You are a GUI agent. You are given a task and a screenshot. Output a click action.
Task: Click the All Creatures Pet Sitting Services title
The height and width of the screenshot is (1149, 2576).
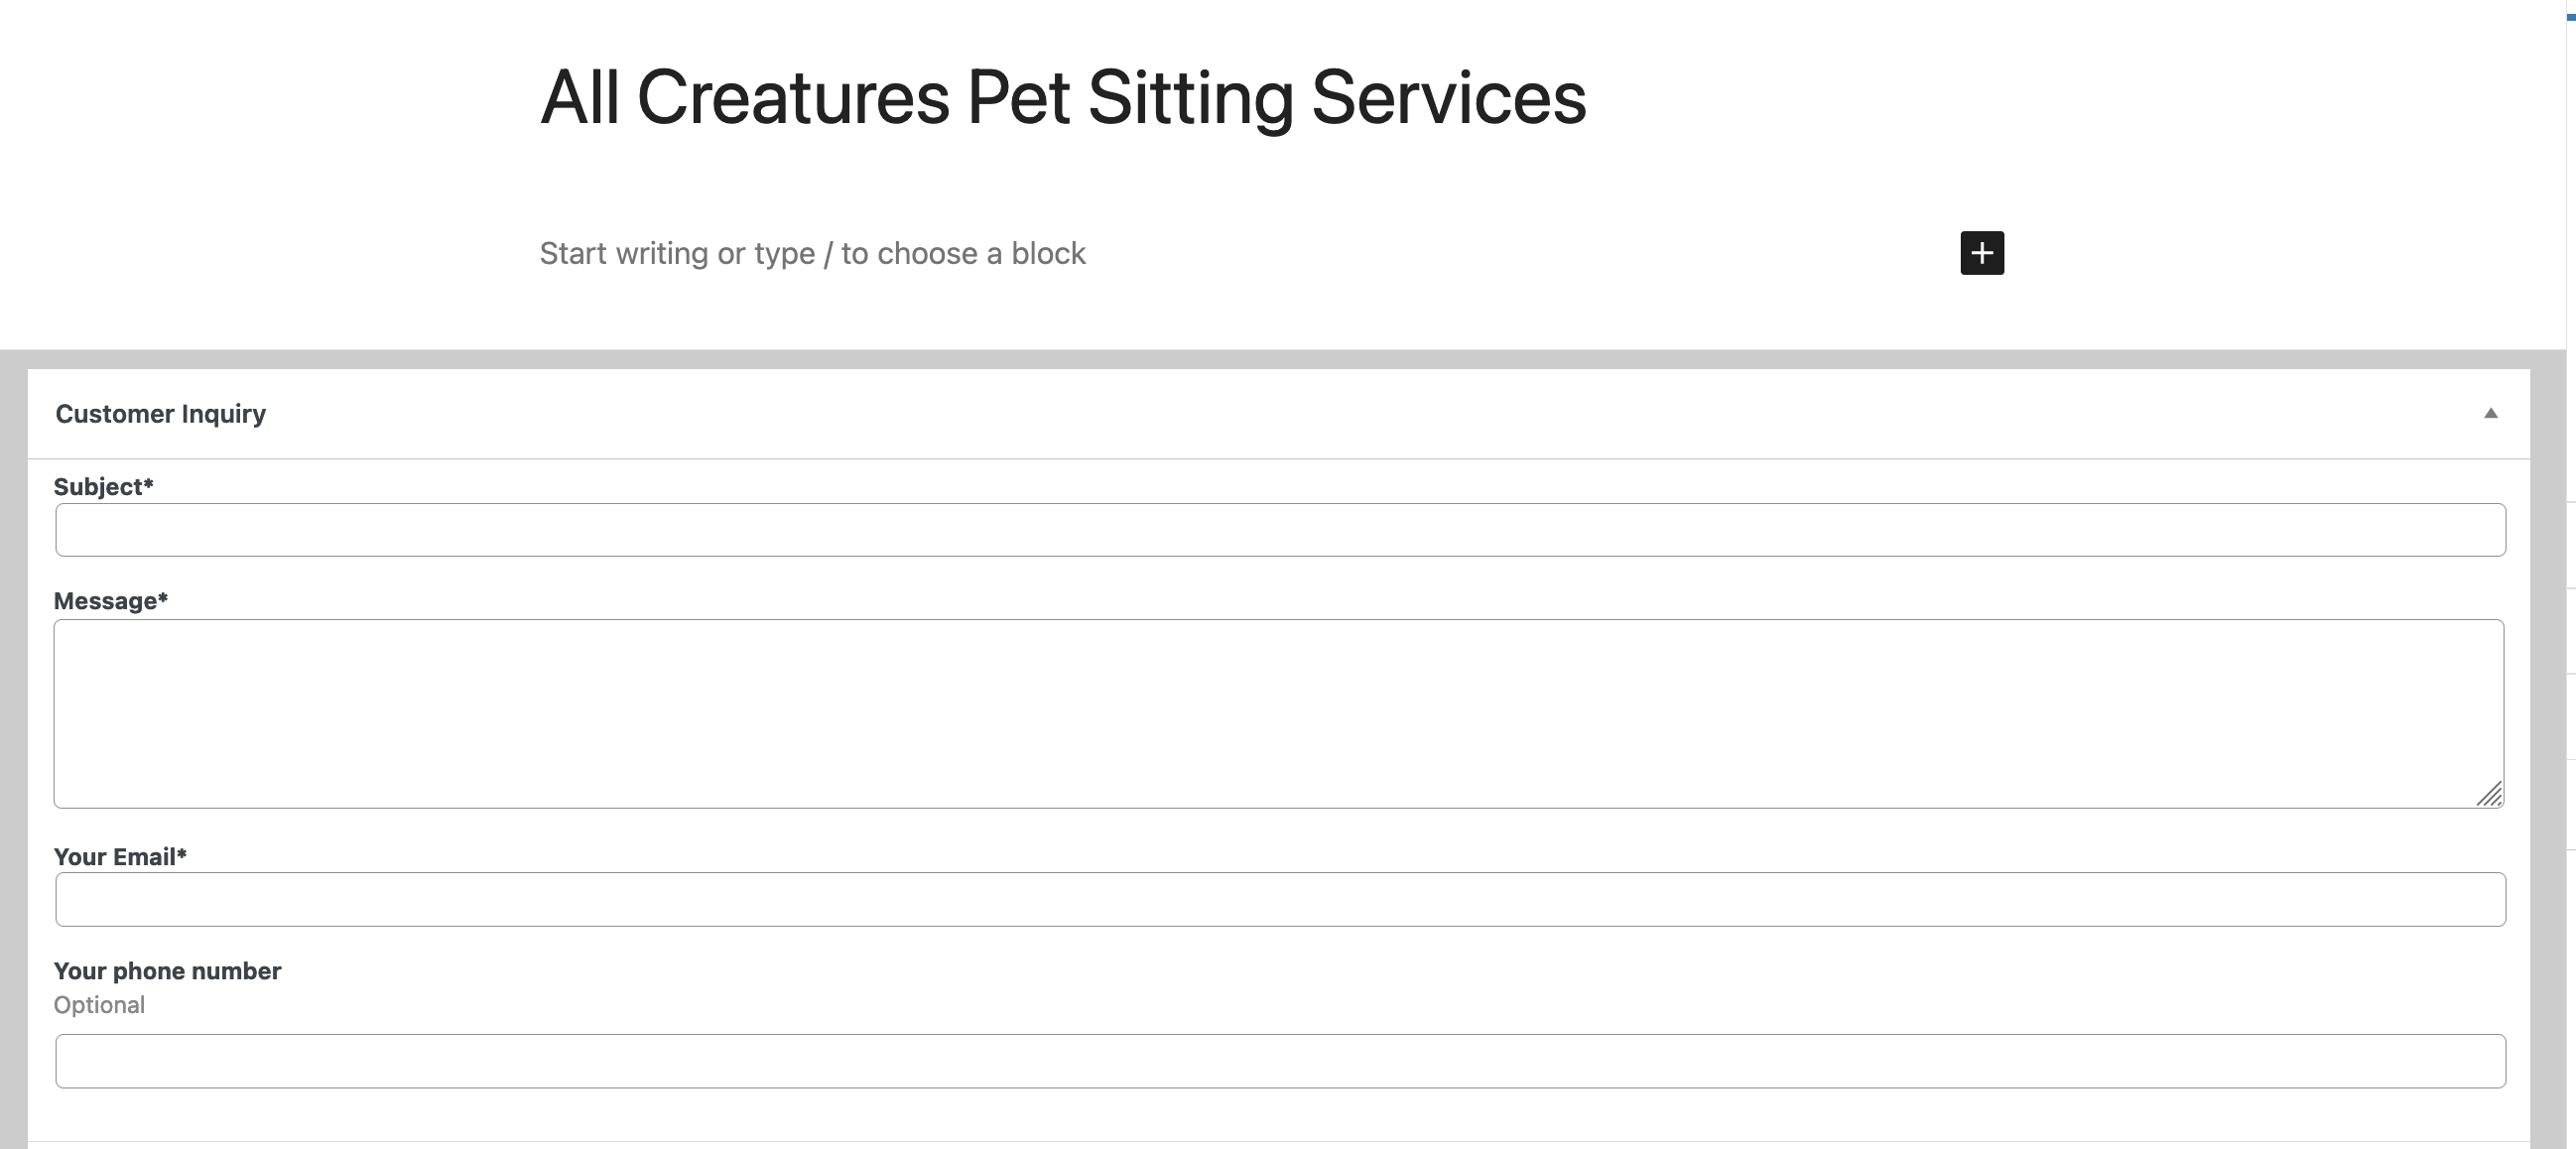pos(1062,98)
